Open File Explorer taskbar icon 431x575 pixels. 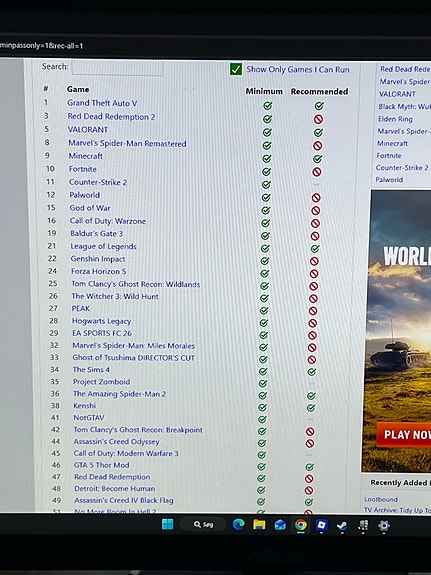259,525
